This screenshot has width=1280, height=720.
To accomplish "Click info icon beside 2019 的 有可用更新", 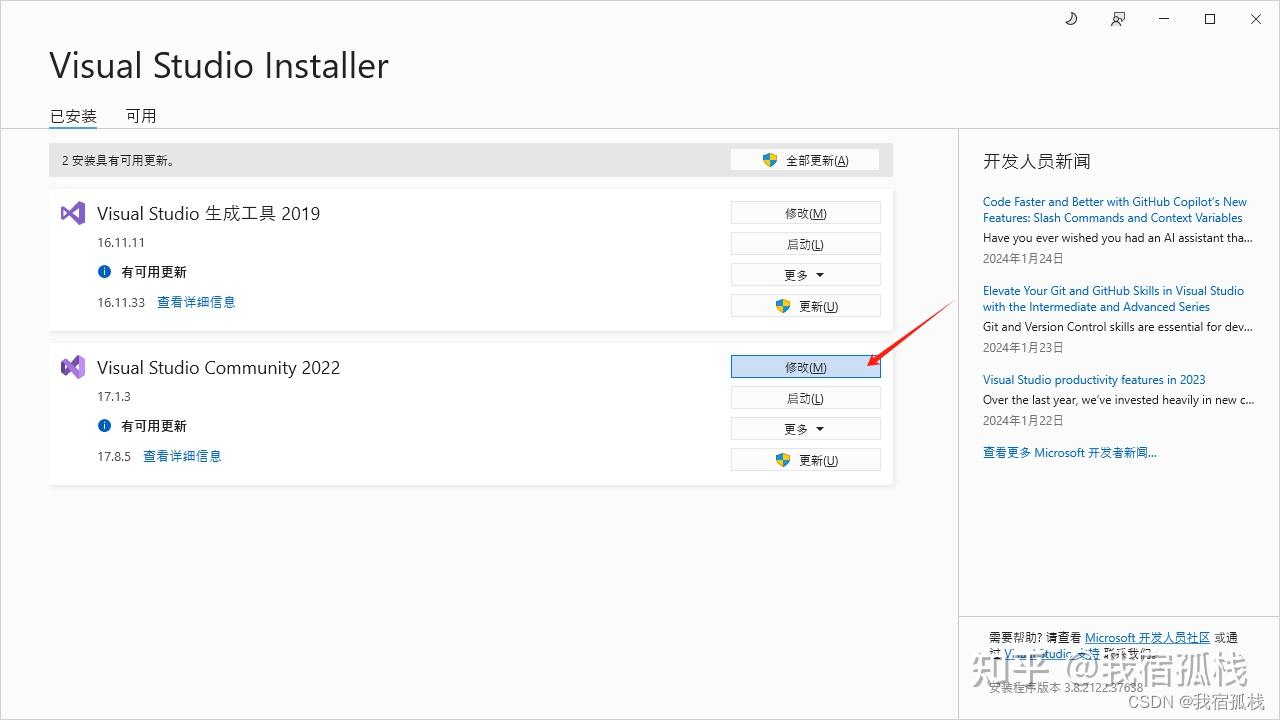I will pos(107,271).
